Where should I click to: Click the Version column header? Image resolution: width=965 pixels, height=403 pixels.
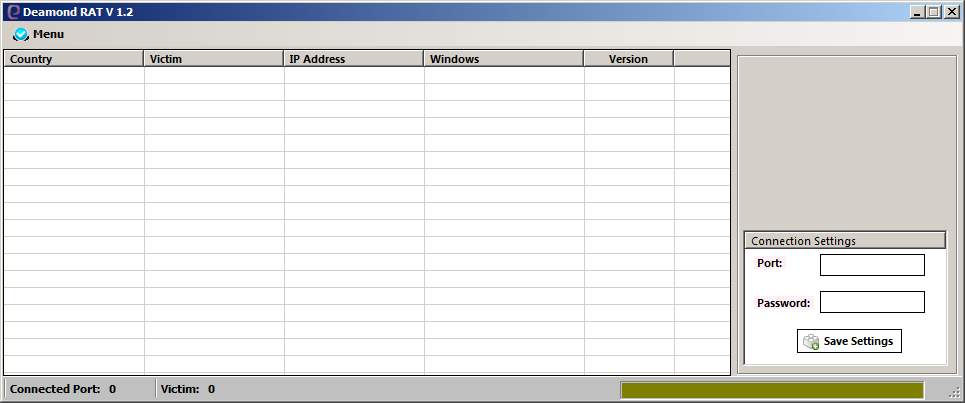[x=628, y=59]
